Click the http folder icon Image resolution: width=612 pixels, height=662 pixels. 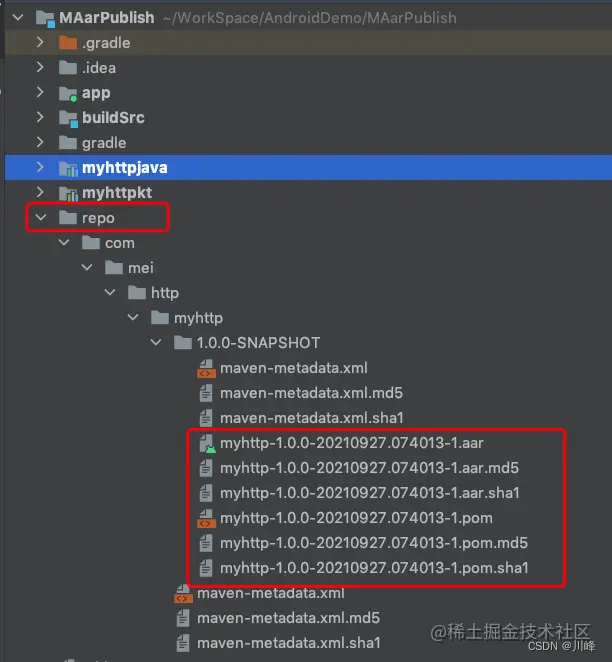(137, 293)
